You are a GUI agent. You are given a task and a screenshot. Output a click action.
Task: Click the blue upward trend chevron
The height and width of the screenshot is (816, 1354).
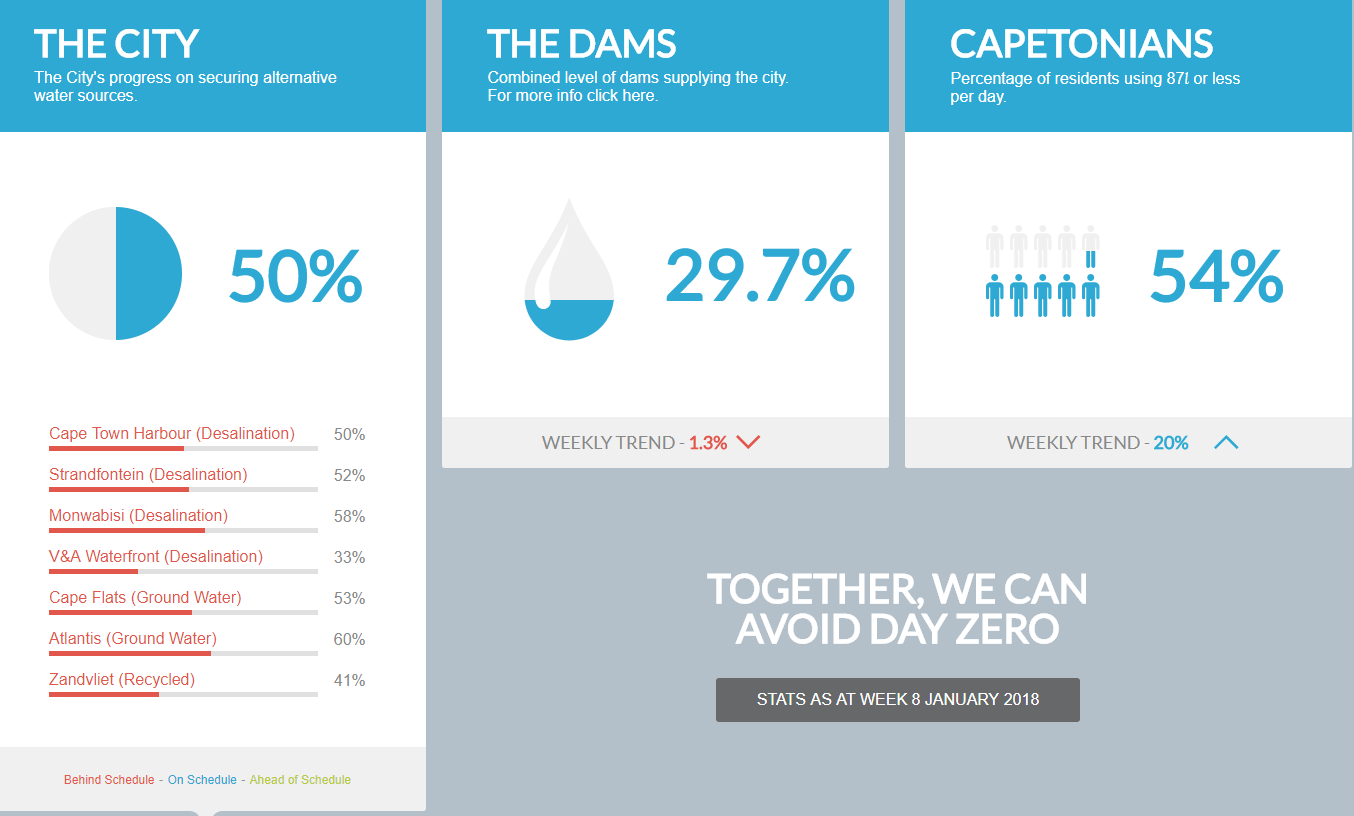point(1226,442)
